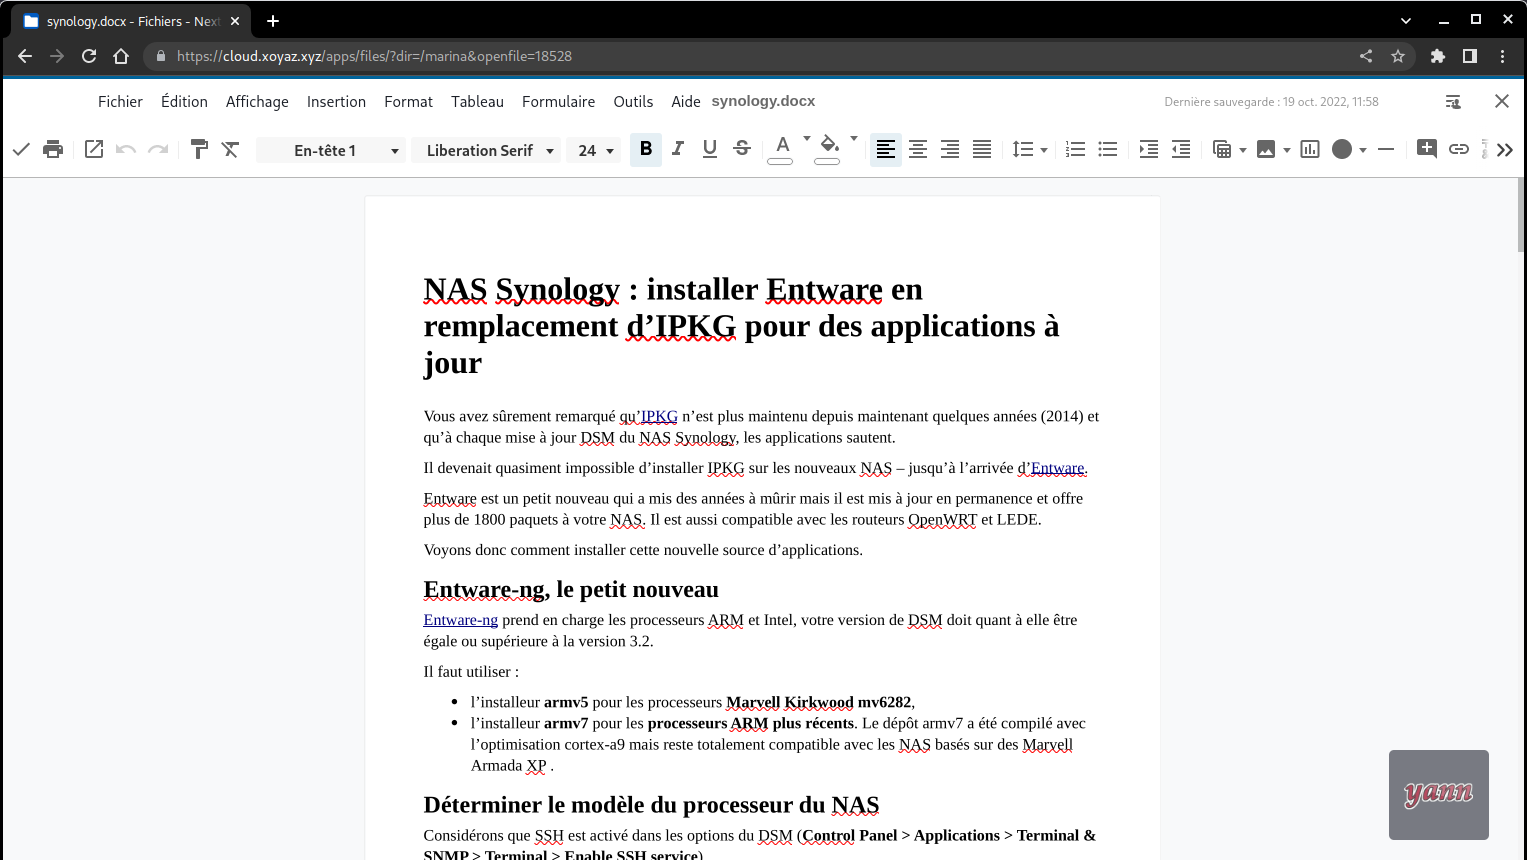The width and height of the screenshot is (1527, 860).
Task: Toggle italic formatting
Action: click(x=678, y=149)
